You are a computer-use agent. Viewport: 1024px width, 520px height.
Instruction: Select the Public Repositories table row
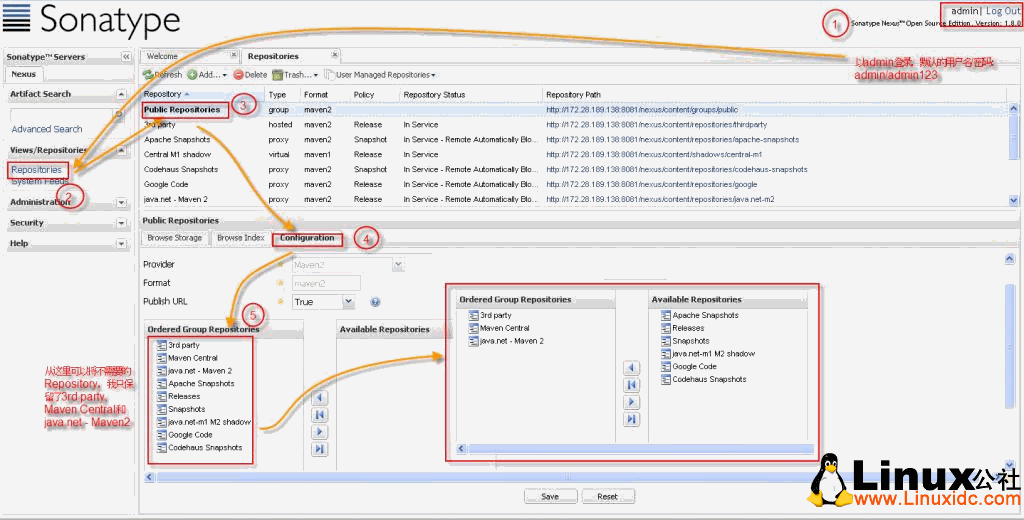pyautogui.click(x=575, y=110)
